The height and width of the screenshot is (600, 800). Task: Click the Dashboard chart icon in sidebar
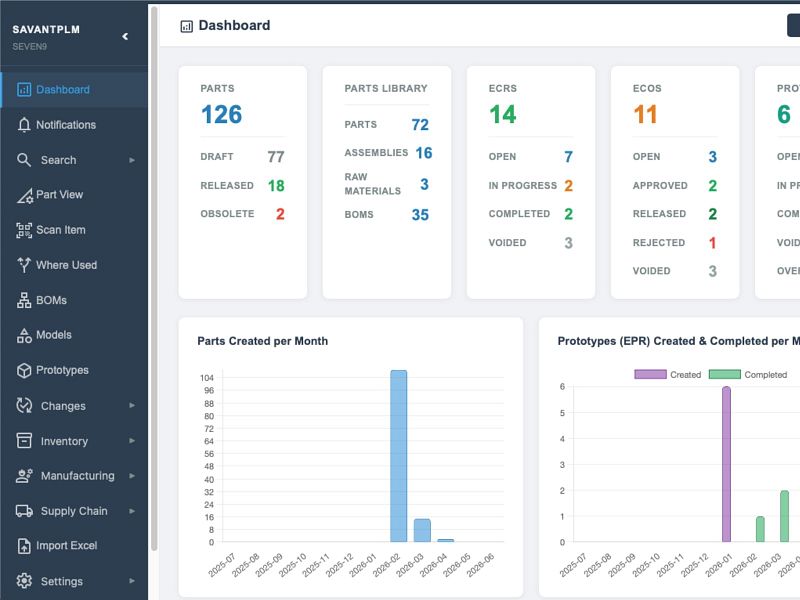tap(24, 90)
